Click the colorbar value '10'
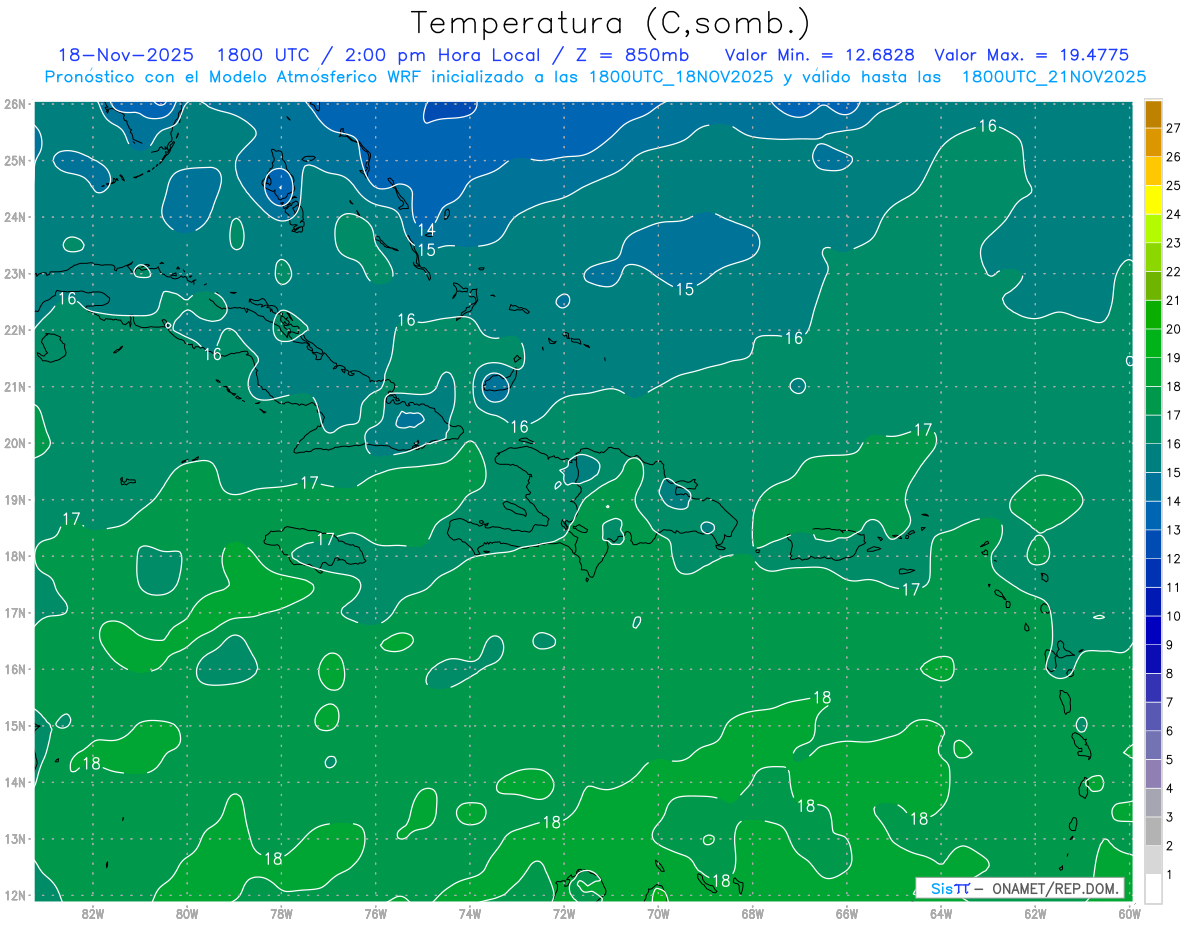This screenshot has height=927, width=1200. click(x=1173, y=616)
